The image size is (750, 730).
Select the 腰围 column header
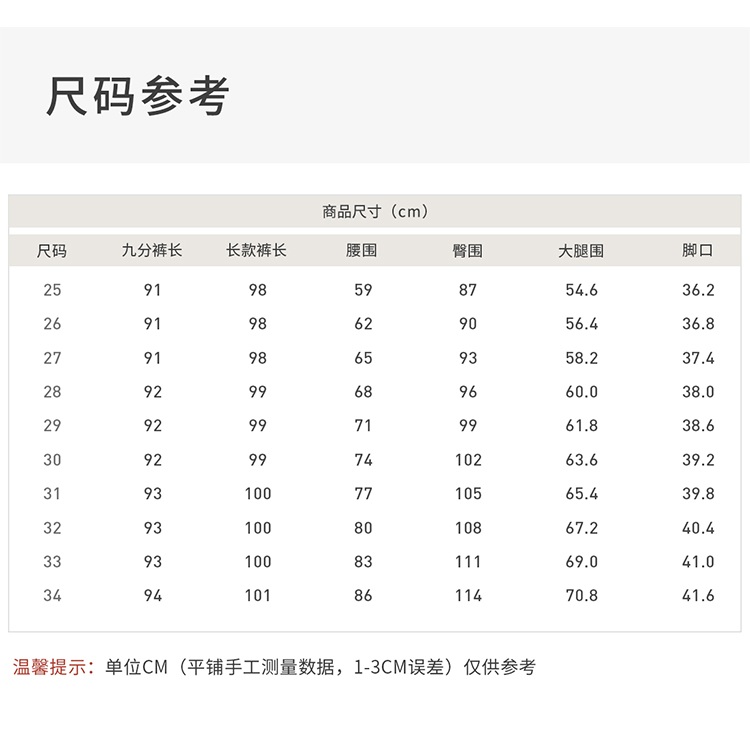362,250
